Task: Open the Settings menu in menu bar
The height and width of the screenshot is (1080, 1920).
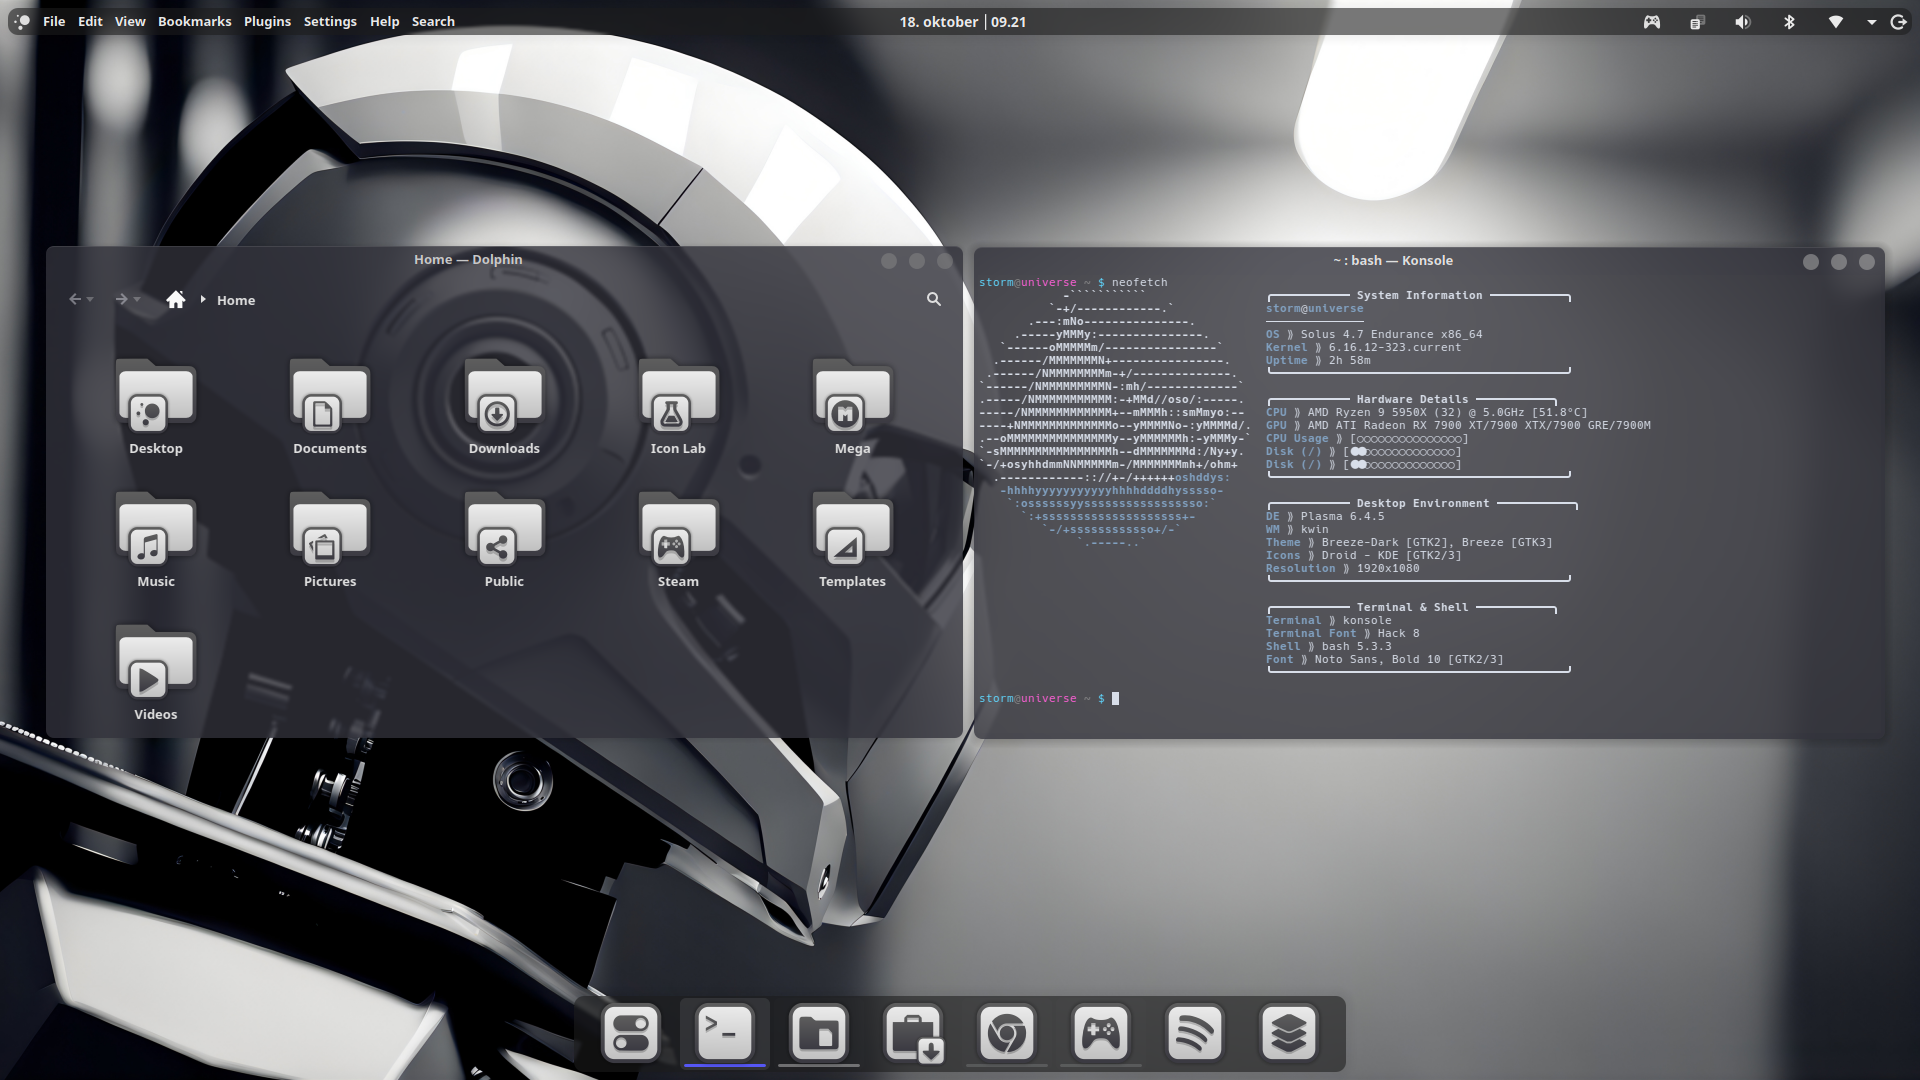Action: coord(329,21)
